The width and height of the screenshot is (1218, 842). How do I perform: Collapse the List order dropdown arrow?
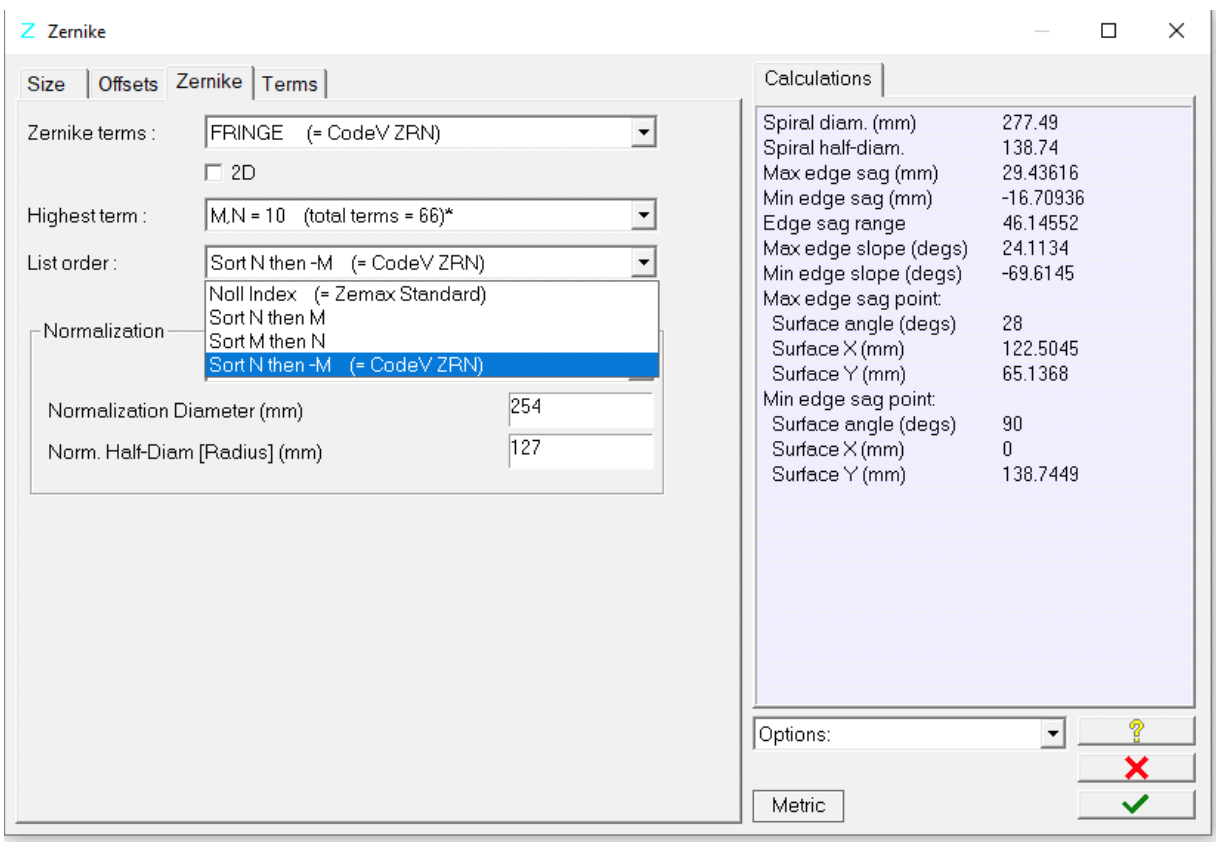pos(645,263)
